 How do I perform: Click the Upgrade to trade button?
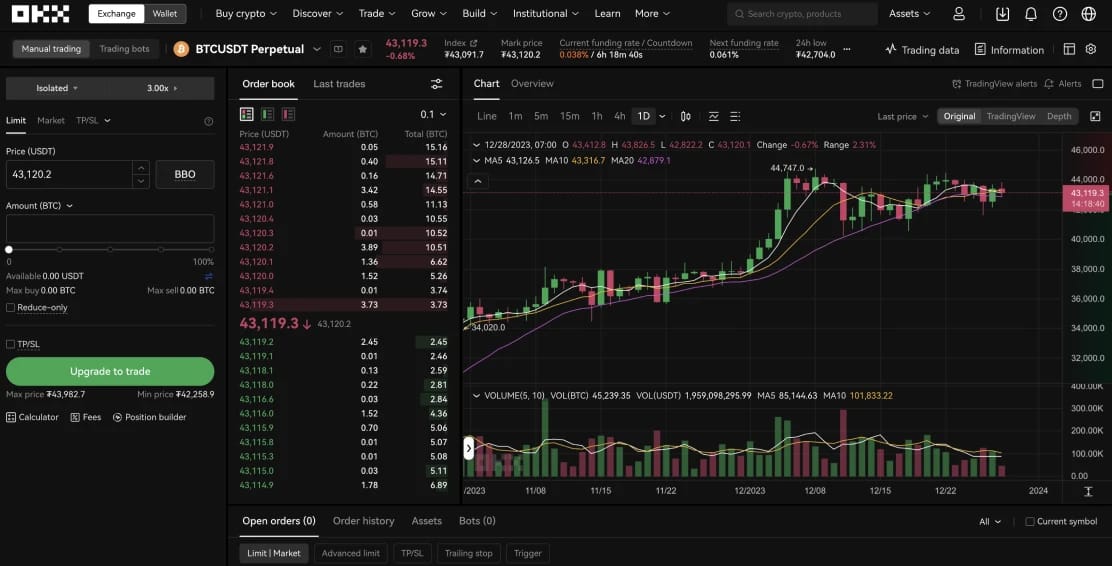click(110, 372)
